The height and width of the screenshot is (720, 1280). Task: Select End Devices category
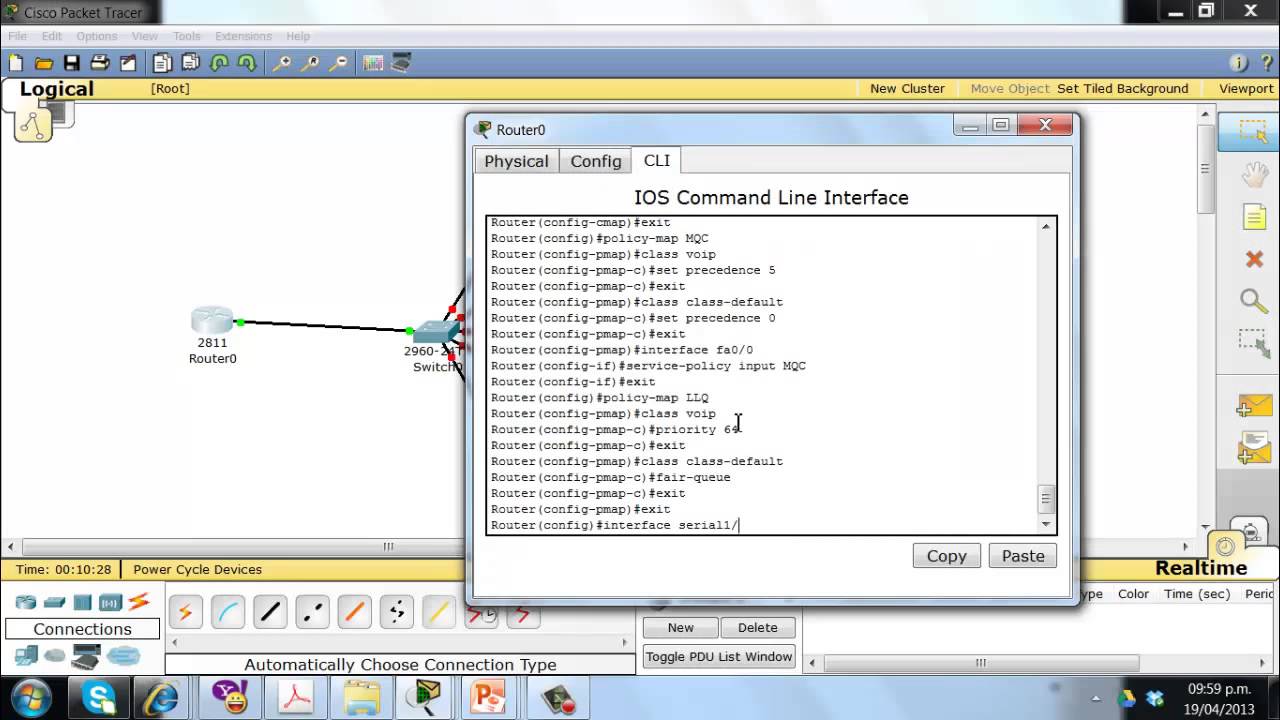click(26, 656)
